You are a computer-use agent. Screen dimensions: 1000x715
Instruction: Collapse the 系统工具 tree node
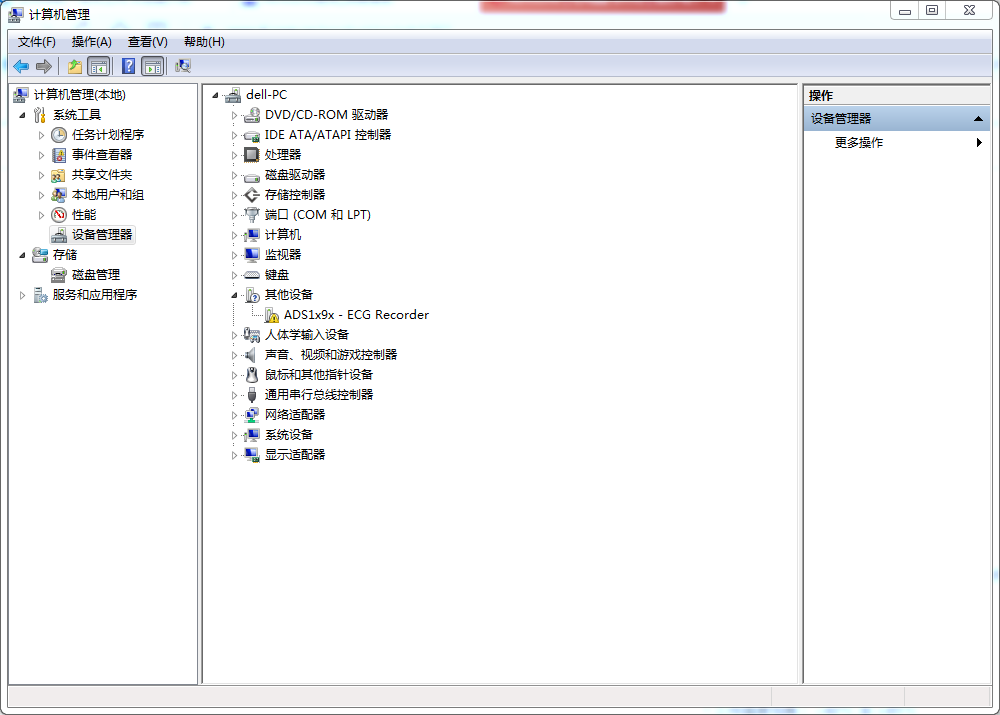pos(22,115)
